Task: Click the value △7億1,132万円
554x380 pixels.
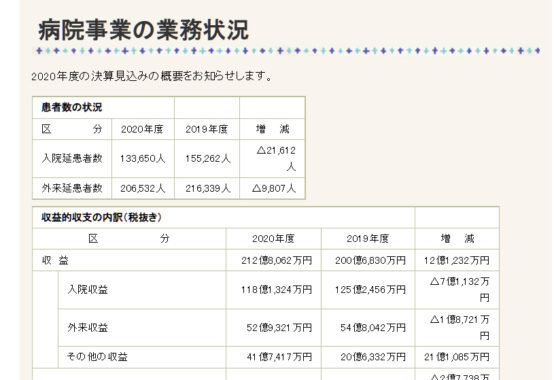Action: click(x=460, y=290)
